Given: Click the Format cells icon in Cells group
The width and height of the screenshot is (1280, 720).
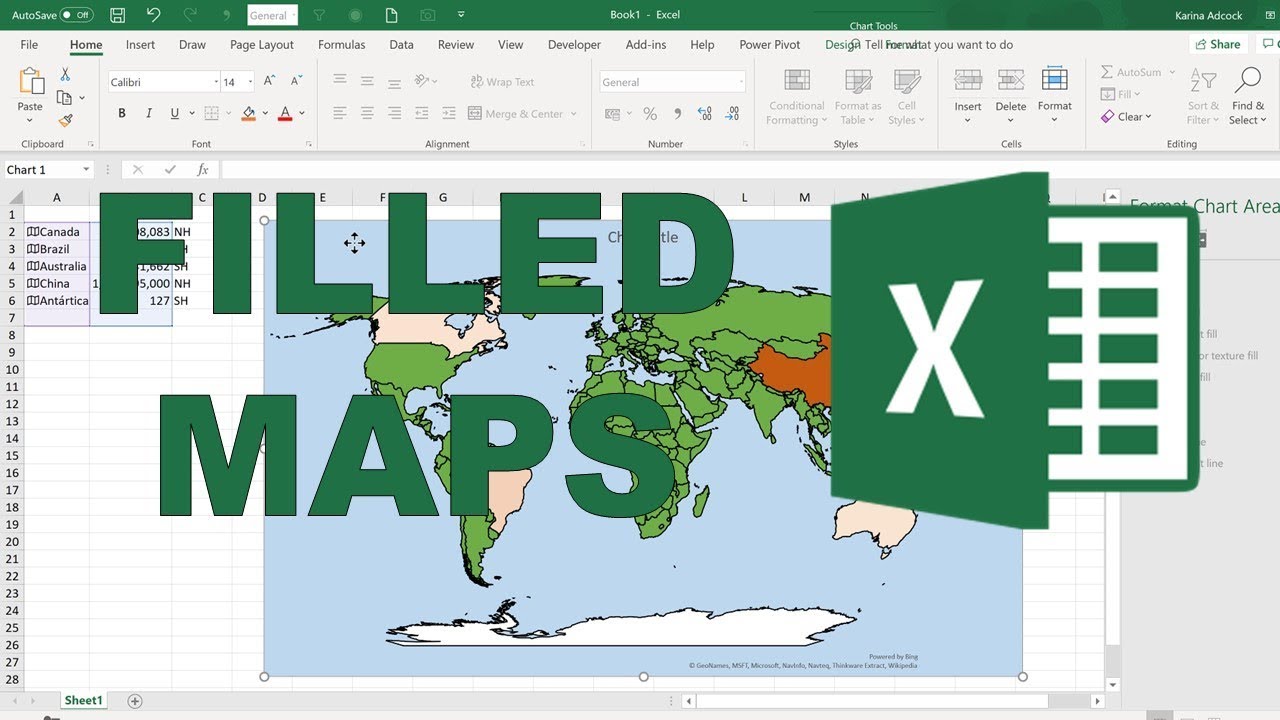Looking at the screenshot, I should pyautogui.click(x=1055, y=80).
